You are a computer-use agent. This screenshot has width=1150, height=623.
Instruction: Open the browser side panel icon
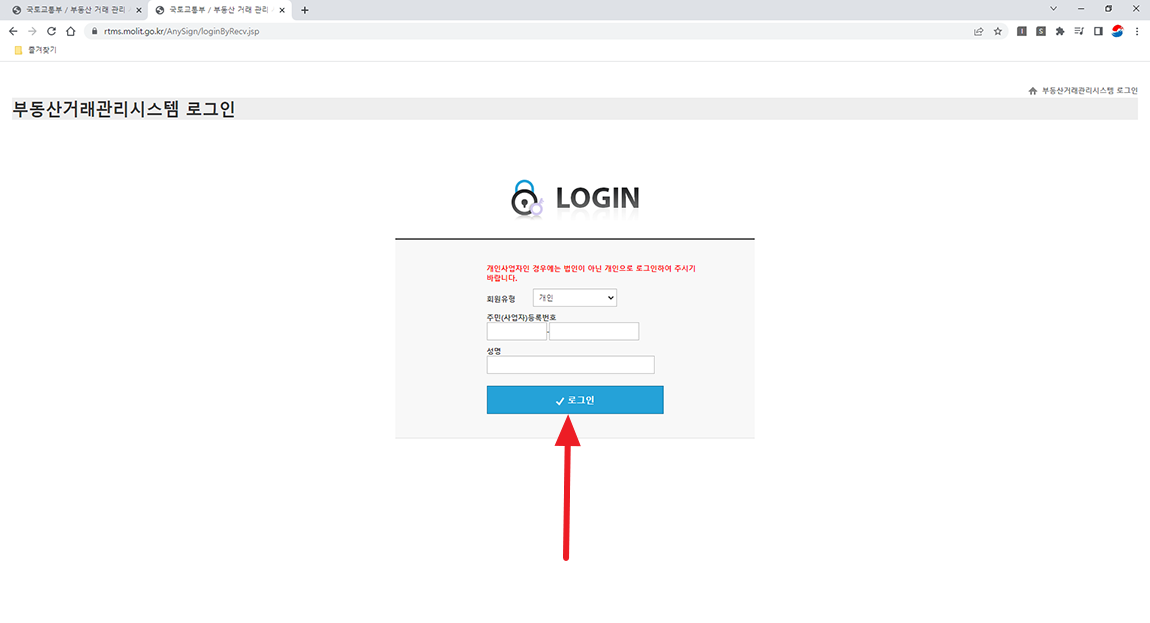coord(1098,32)
